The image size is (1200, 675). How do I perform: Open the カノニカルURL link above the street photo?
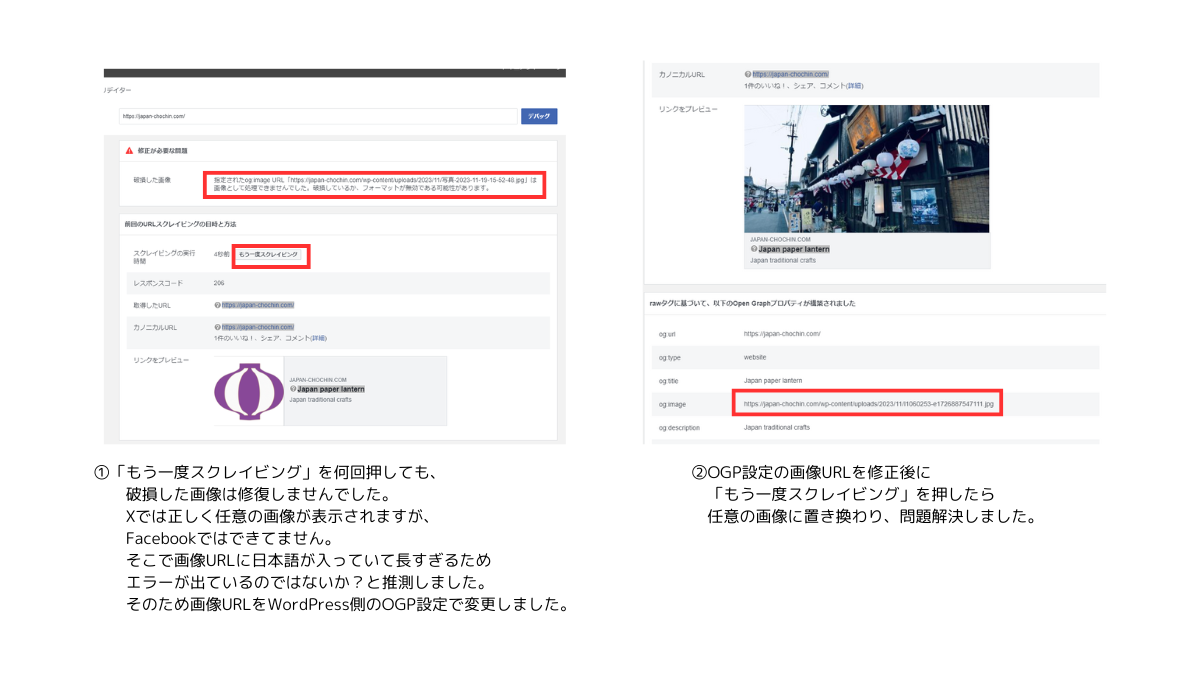(791, 74)
